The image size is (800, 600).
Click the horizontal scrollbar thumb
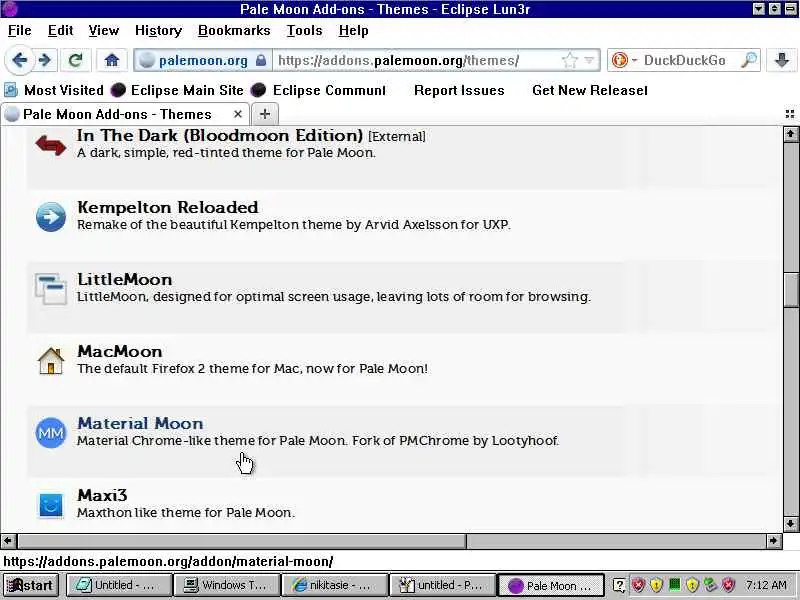click(242, 540)
